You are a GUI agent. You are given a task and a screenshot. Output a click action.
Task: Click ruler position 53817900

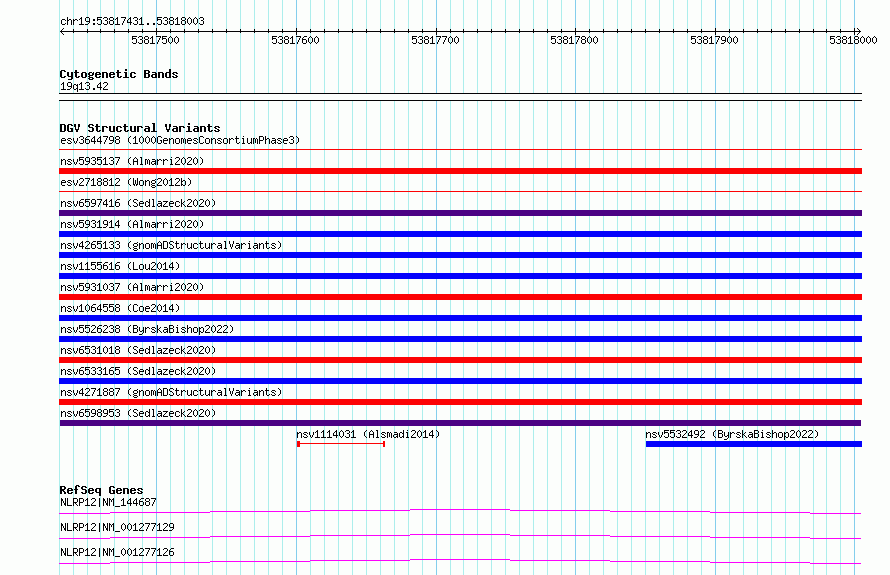pyautogui.click(x=714, y=40)
